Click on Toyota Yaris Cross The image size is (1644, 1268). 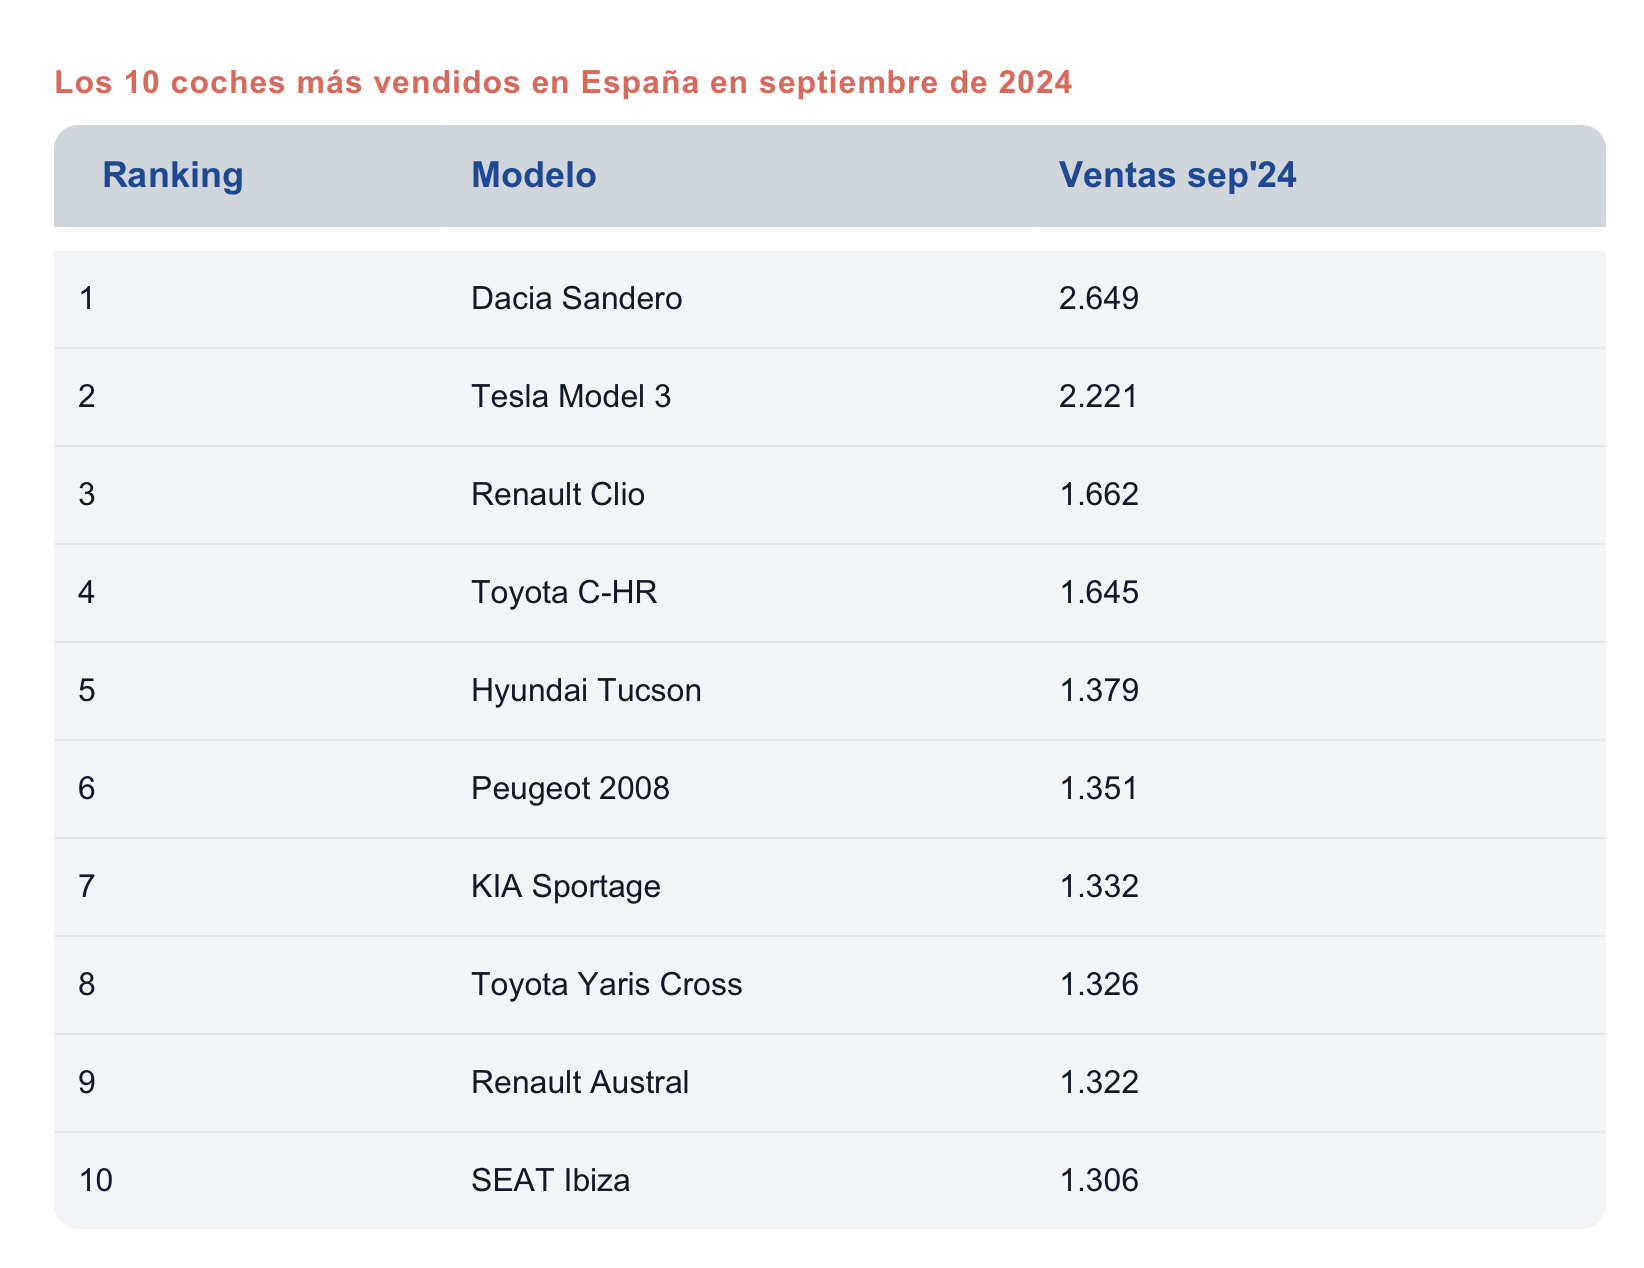coord(607,985)
